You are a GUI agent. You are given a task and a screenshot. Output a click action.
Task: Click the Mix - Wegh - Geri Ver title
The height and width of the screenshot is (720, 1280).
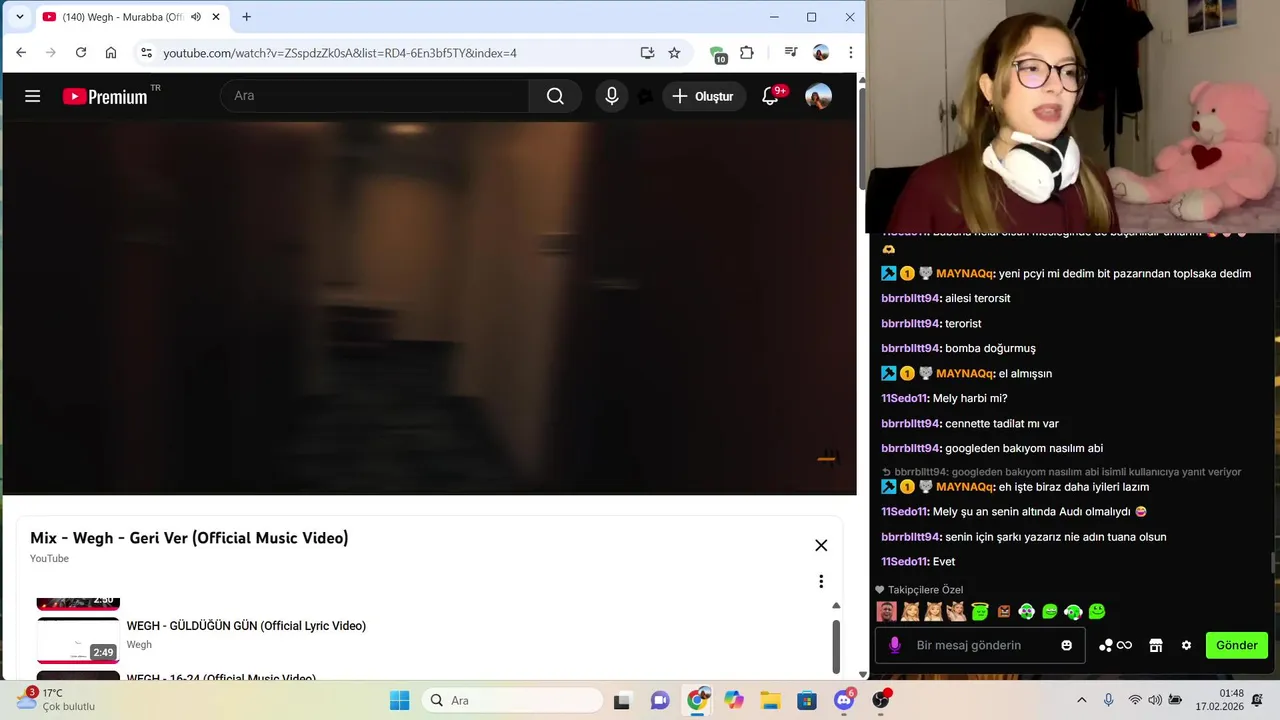[x=189, y=538]
